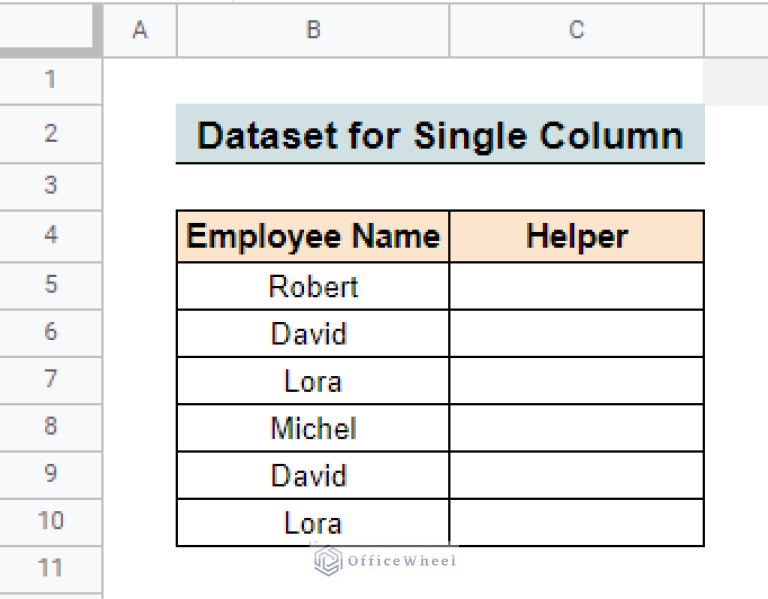
Task: Select column B header
Action: click(x=313, y=30)
